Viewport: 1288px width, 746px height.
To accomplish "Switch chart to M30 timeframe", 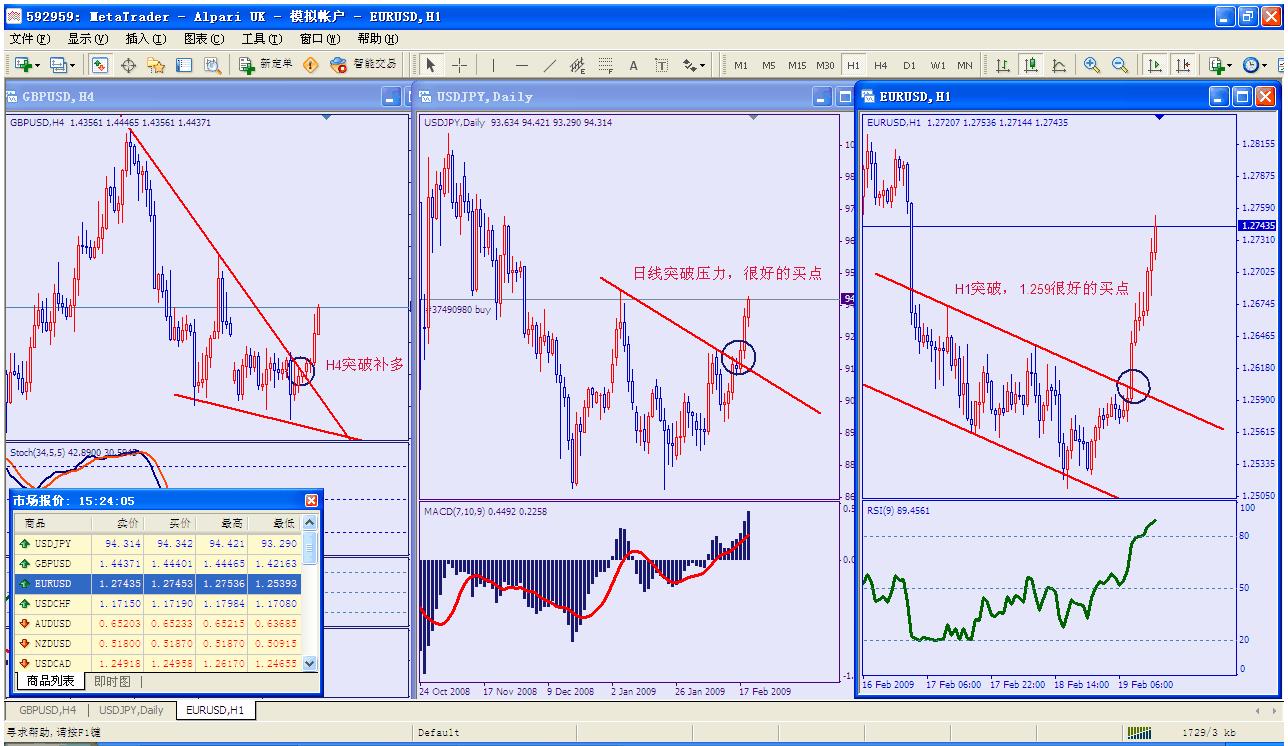I will (x=825, y=65).
